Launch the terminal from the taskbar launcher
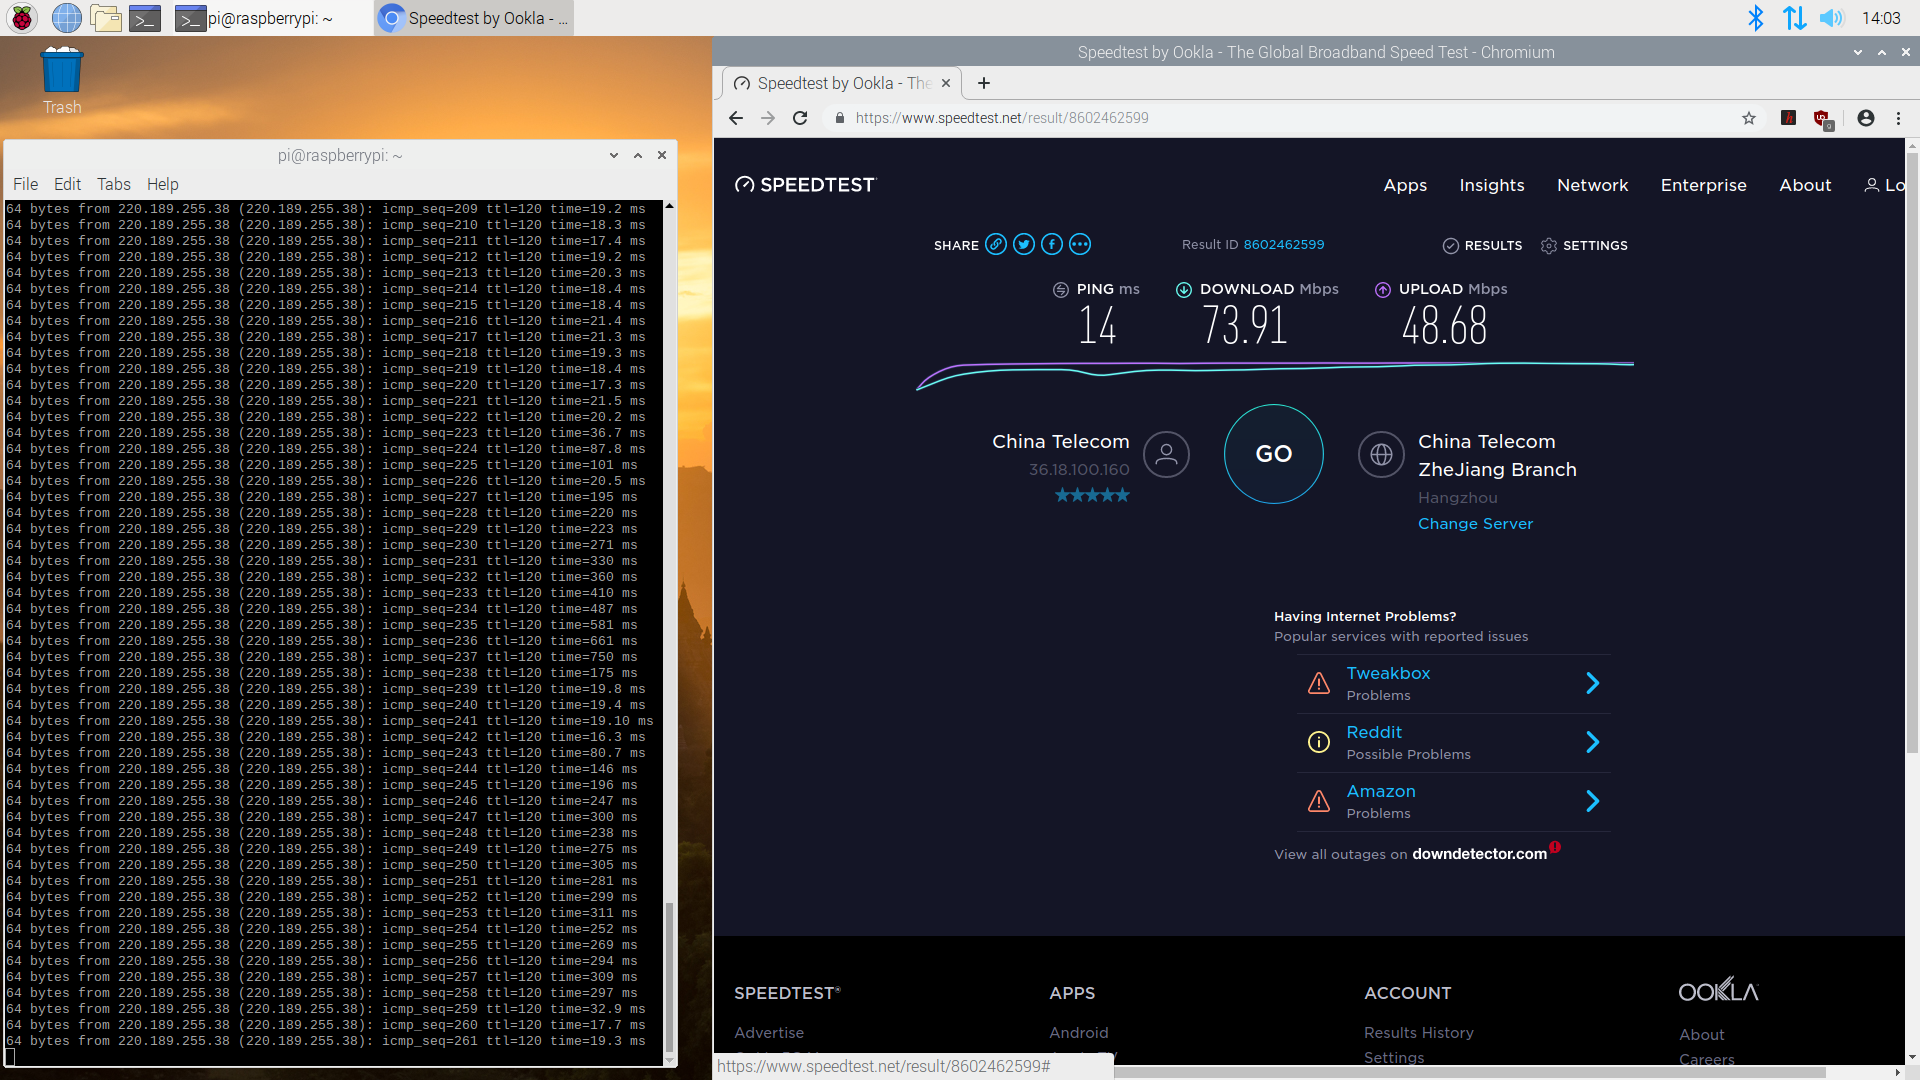This screenshot has height=1080, width=1920. (x=145, y=17)
